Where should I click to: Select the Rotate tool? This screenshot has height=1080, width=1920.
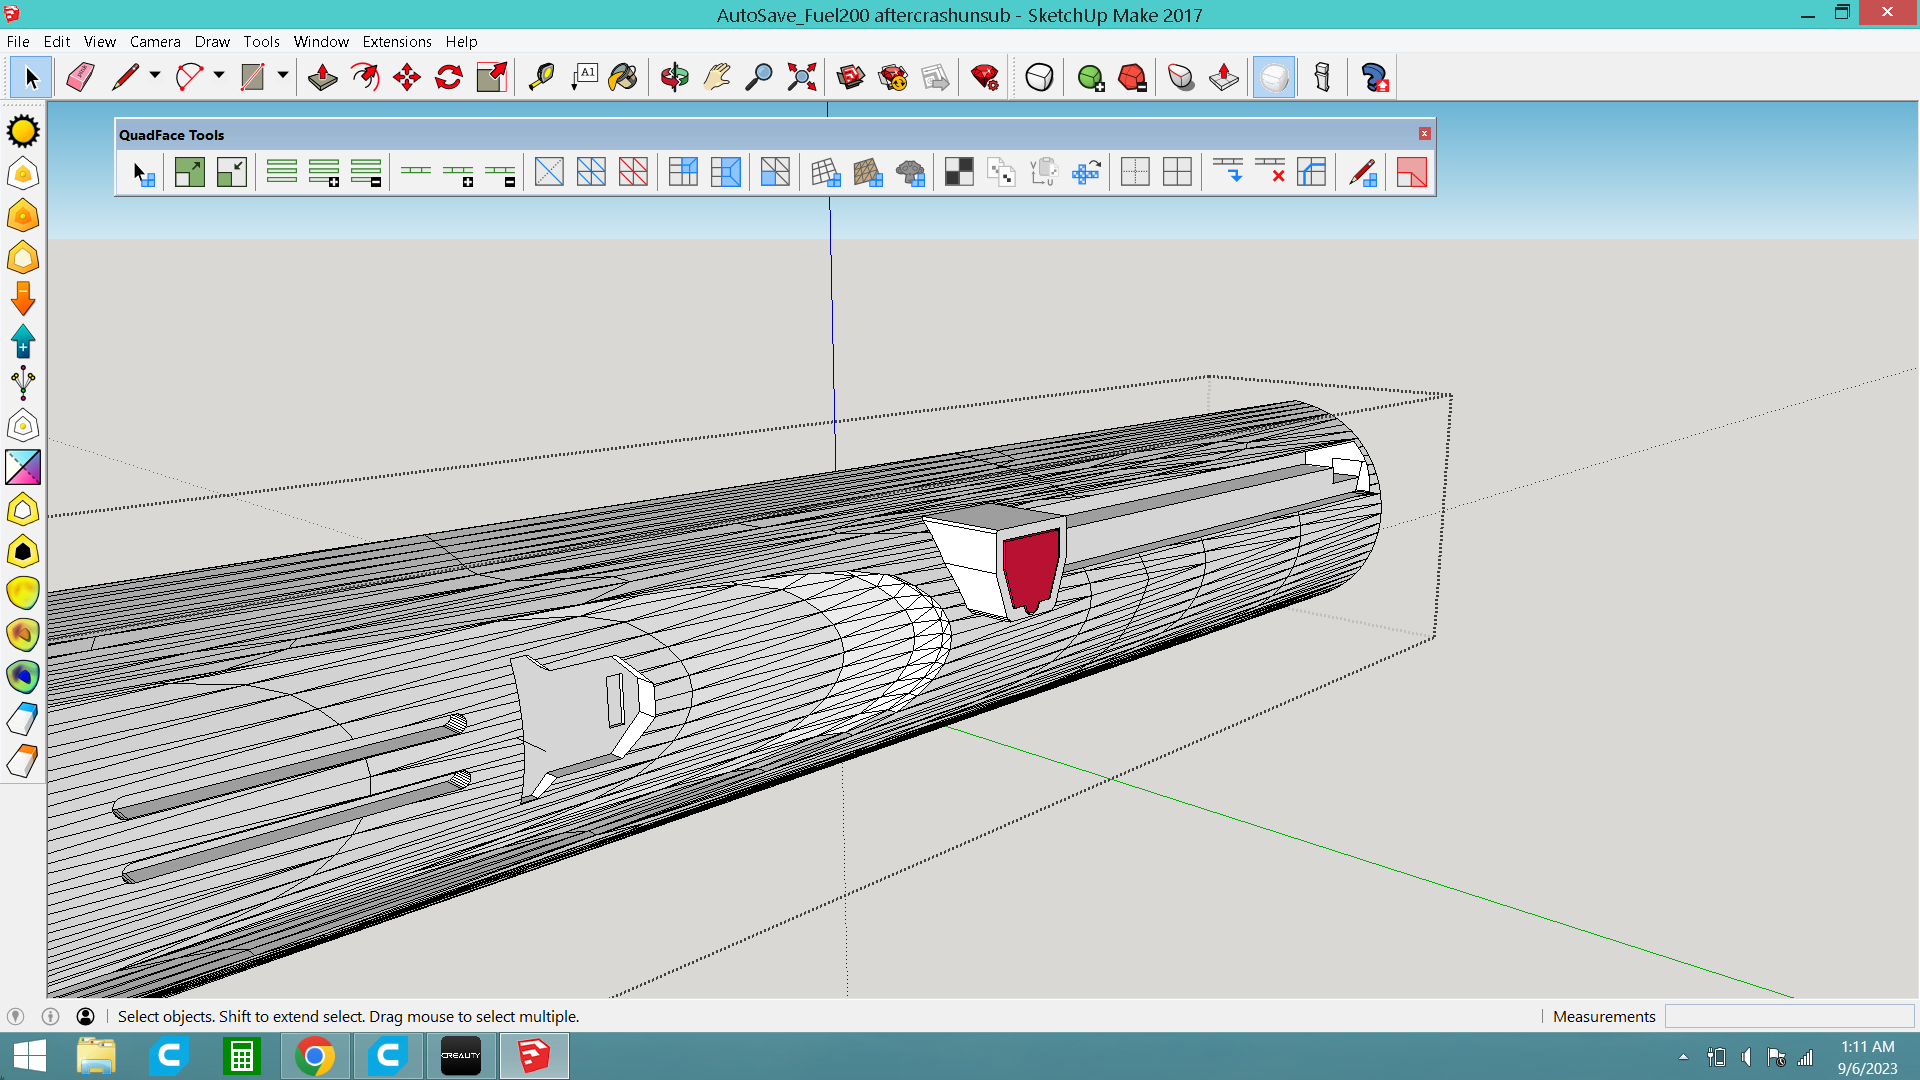pyautogui.click(x=449, y=77)
